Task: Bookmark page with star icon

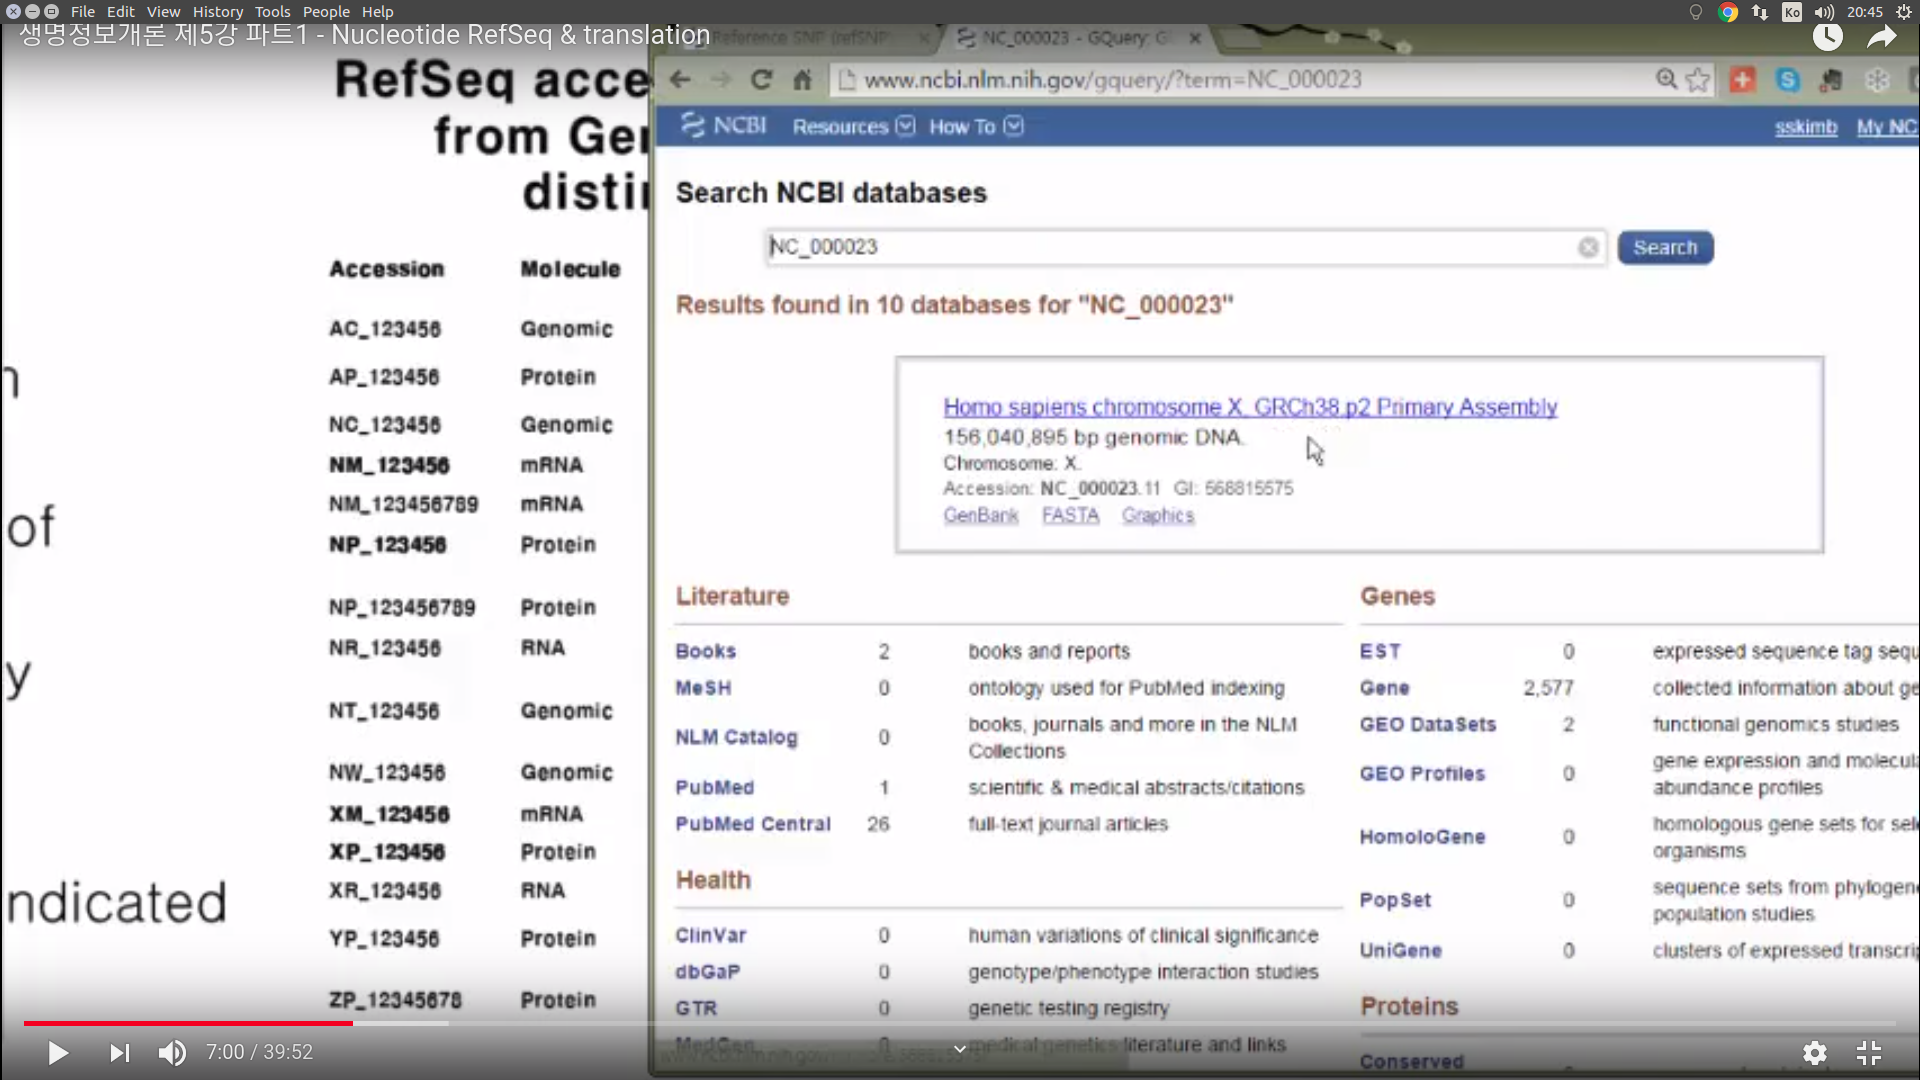Action: (x=1698, y=80)
